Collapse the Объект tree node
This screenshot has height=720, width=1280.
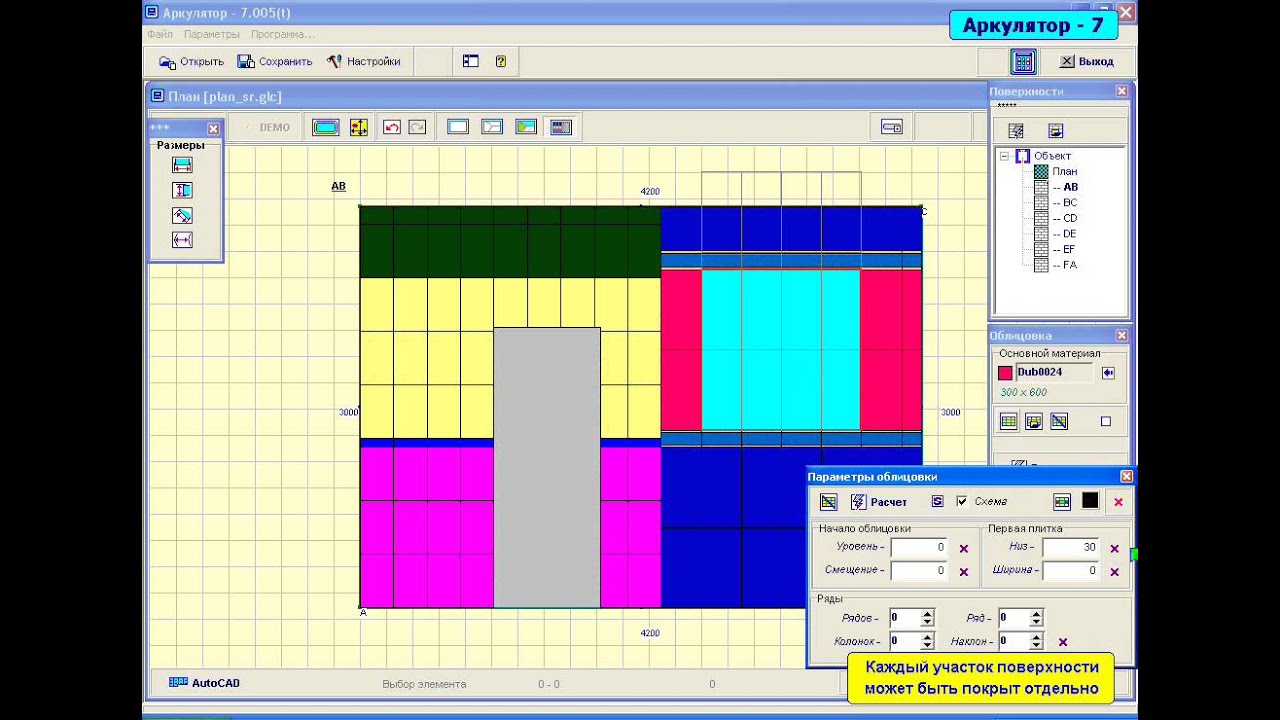click(1004, 156)
